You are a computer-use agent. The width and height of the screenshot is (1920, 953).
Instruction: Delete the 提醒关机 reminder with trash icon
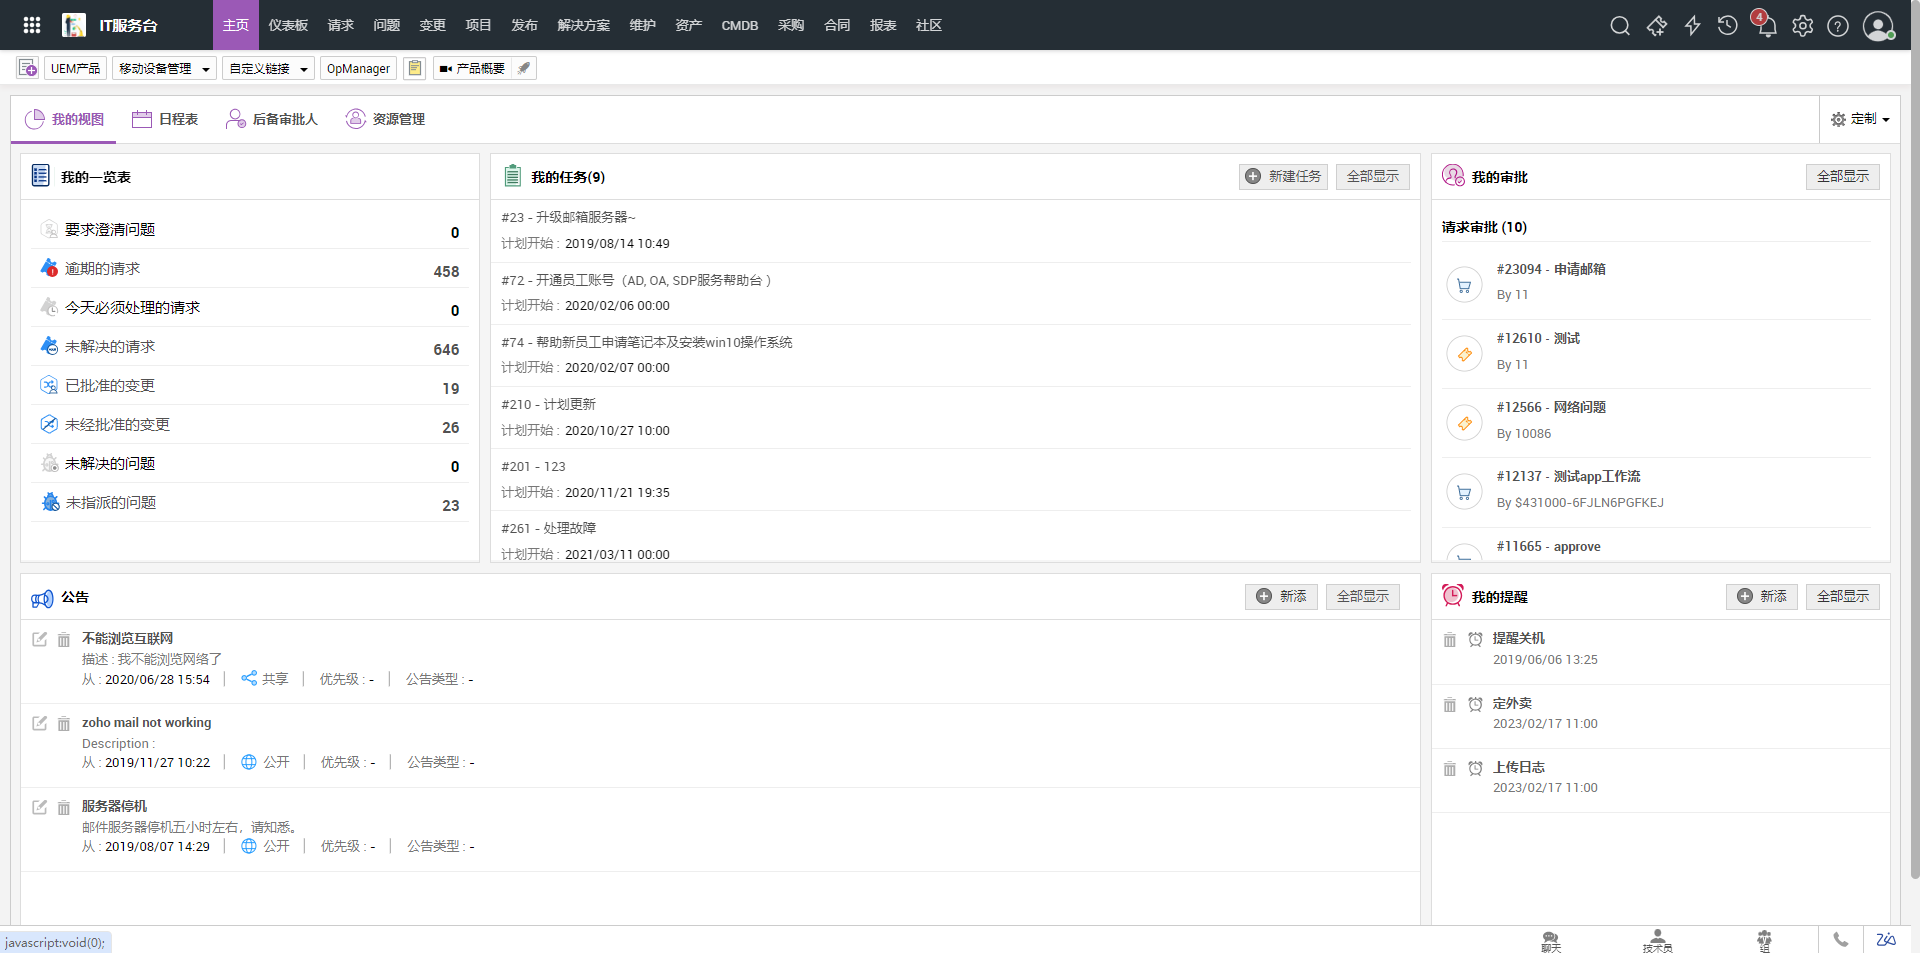tap(1449, 640)
